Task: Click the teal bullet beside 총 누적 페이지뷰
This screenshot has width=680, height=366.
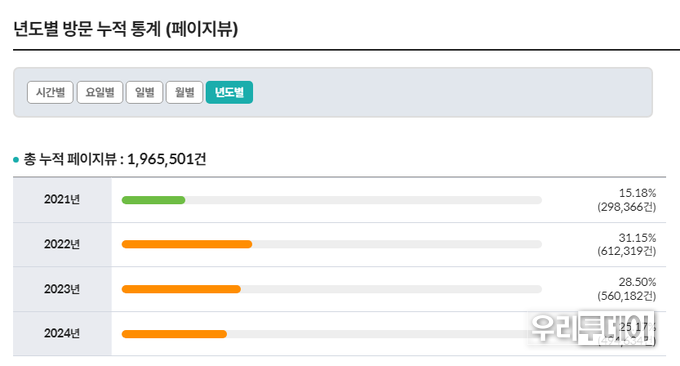Action: click(16, 160)
